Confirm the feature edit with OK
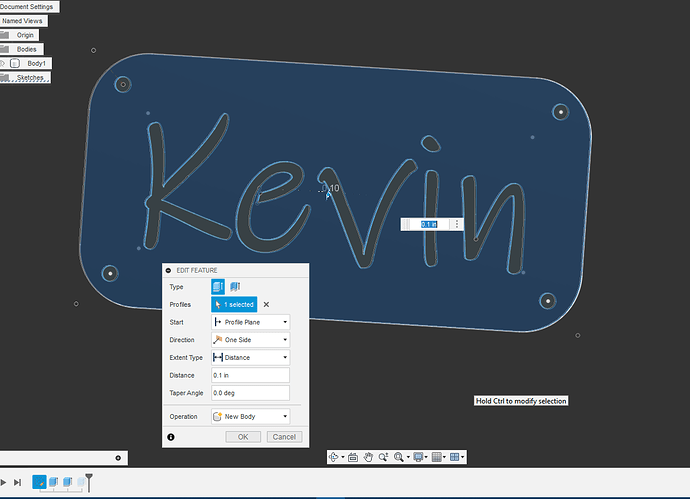This screenshot has width=690, height=499. 243,437
